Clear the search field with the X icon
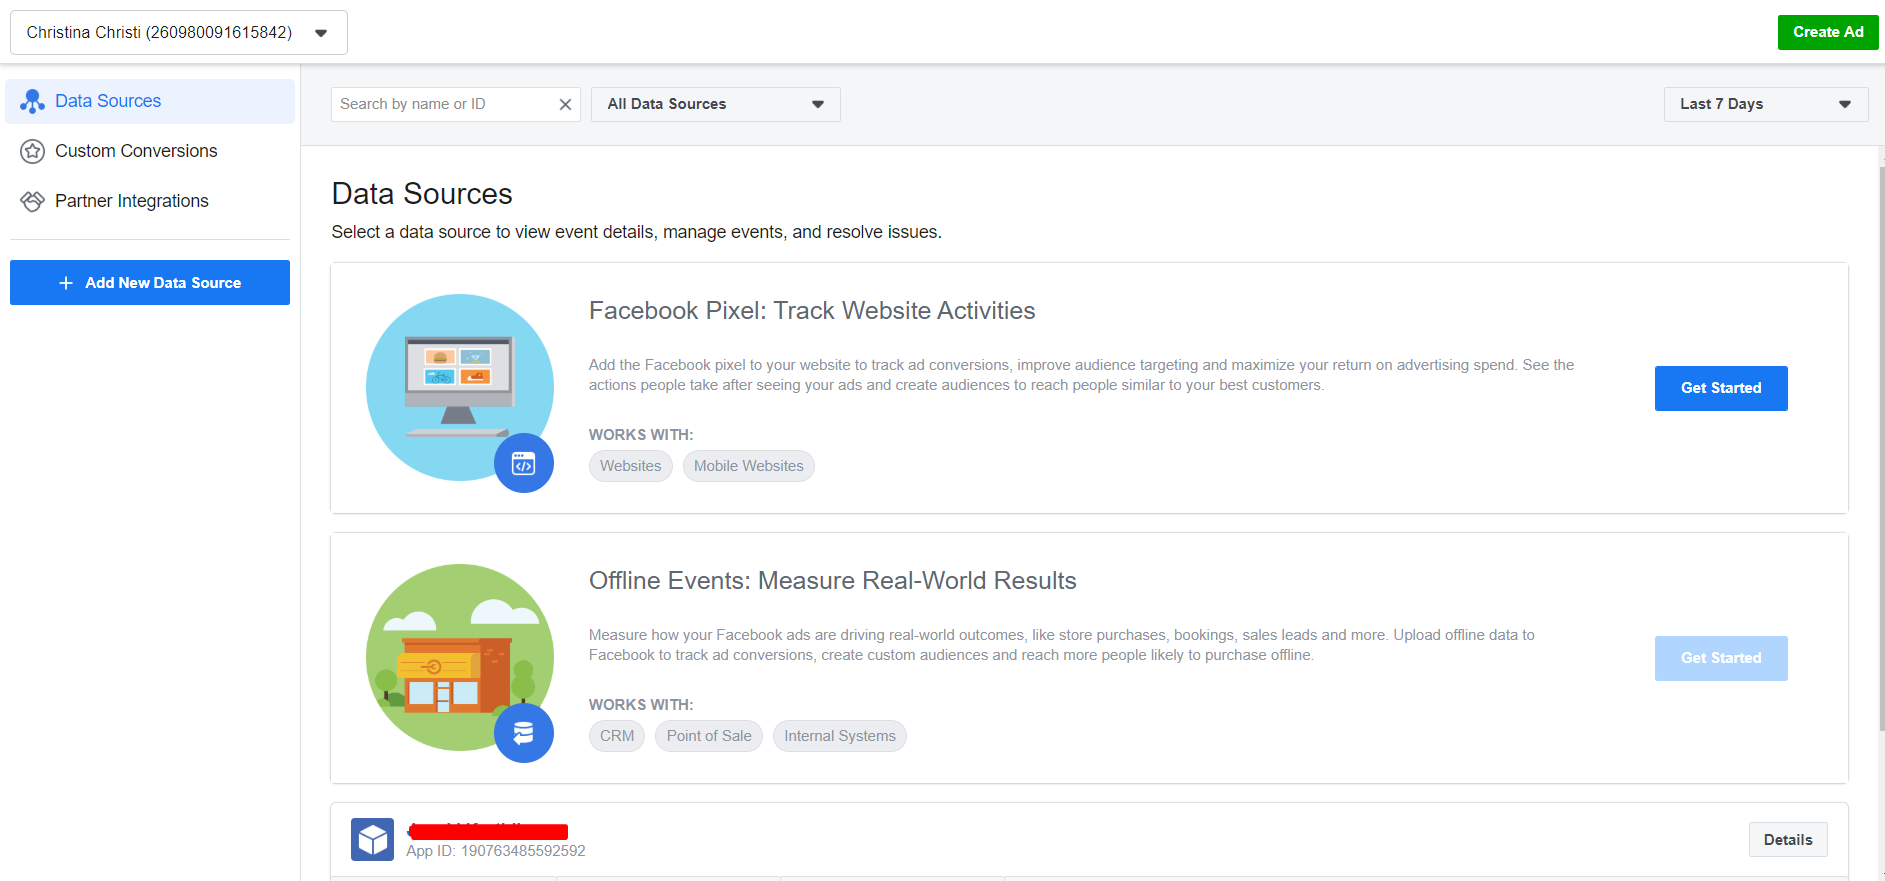 tap(565, 104)
